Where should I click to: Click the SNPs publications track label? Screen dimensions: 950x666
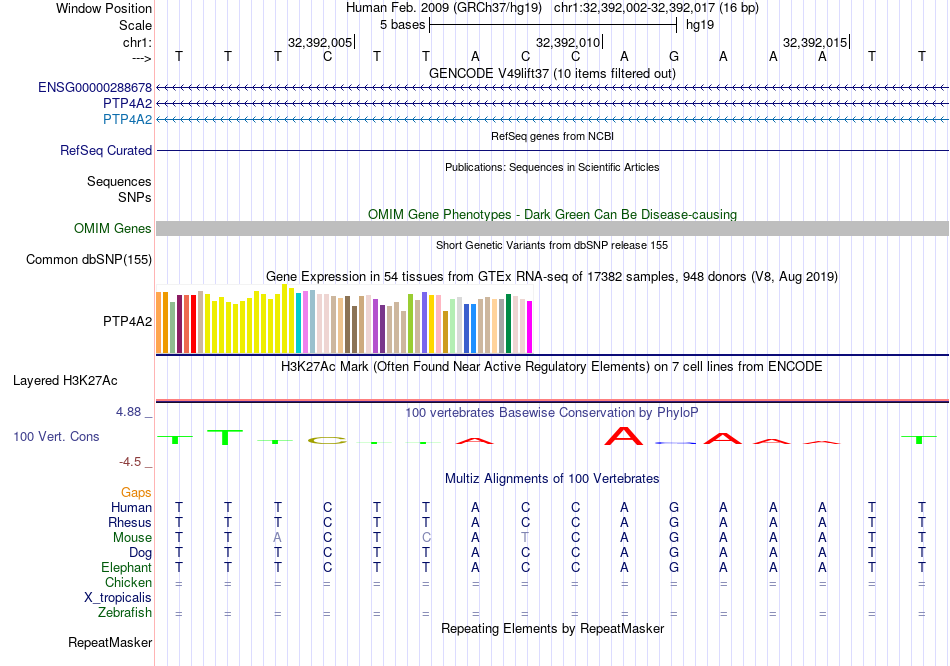[135, 197]
